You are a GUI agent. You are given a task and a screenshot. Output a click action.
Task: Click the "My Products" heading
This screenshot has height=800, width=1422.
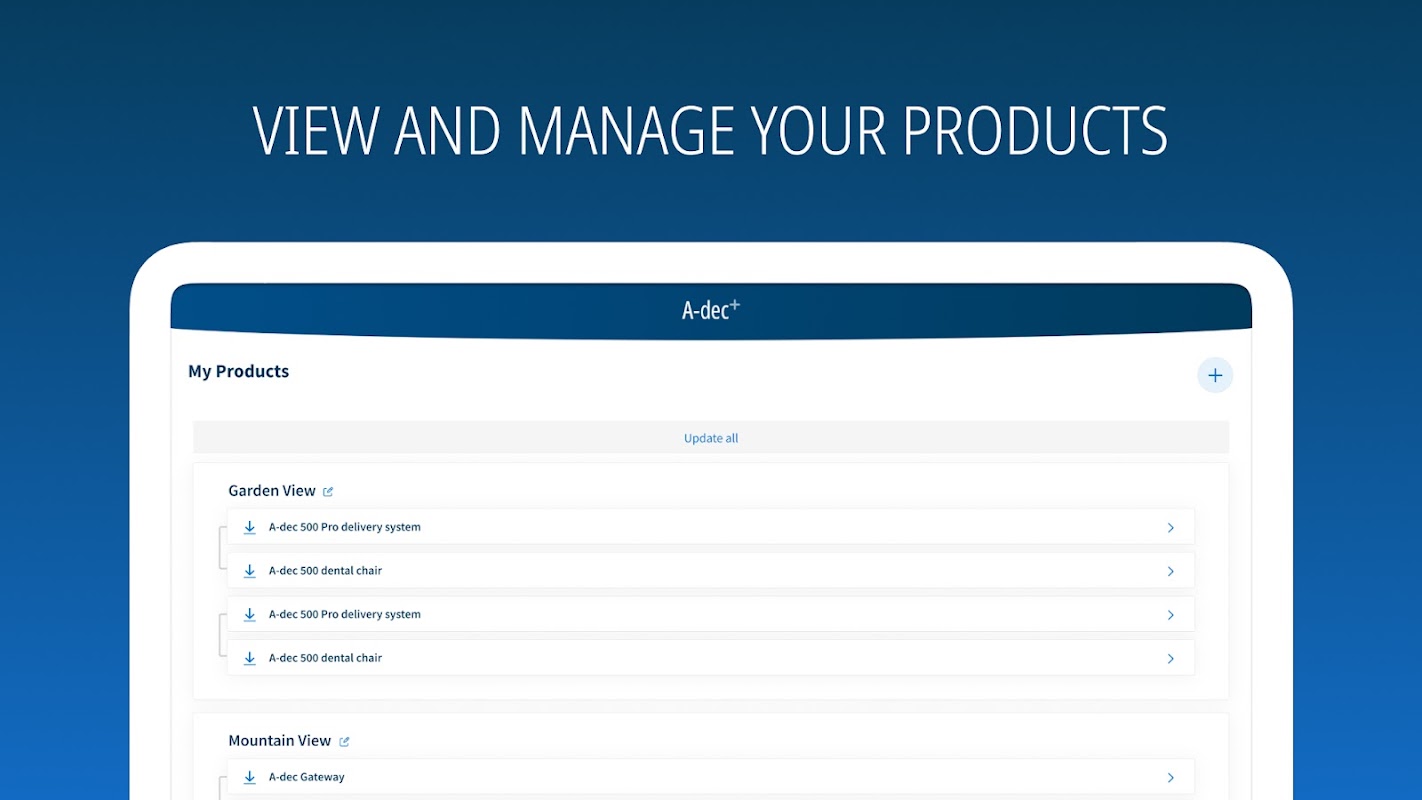click(x=239, y=371)
